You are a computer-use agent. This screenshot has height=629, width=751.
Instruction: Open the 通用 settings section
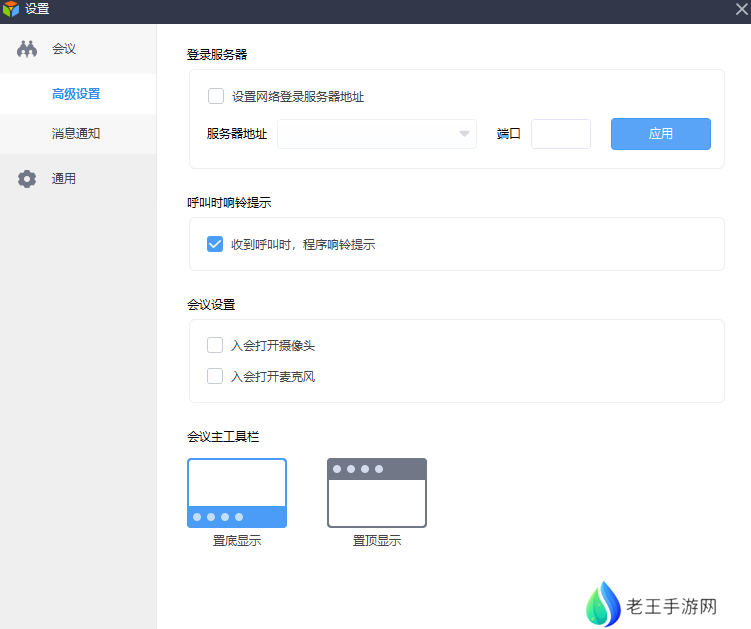coord(78,179)
